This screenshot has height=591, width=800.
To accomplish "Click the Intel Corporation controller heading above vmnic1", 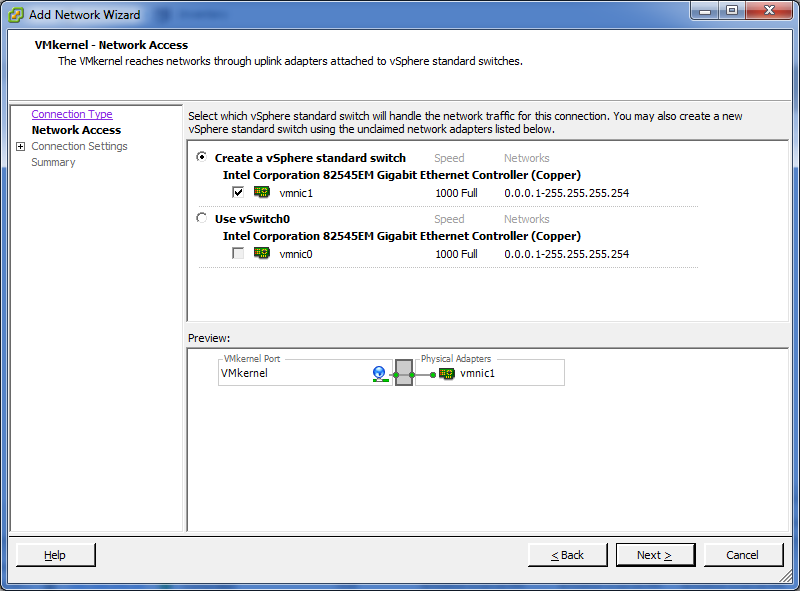I will (x=402, y=175).
